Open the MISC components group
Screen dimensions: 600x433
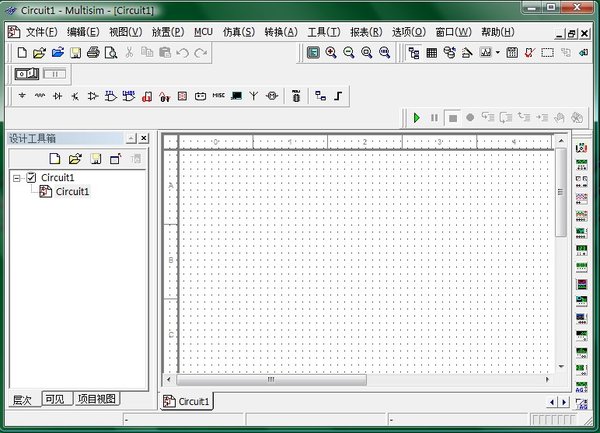click(x=218, y=96)
